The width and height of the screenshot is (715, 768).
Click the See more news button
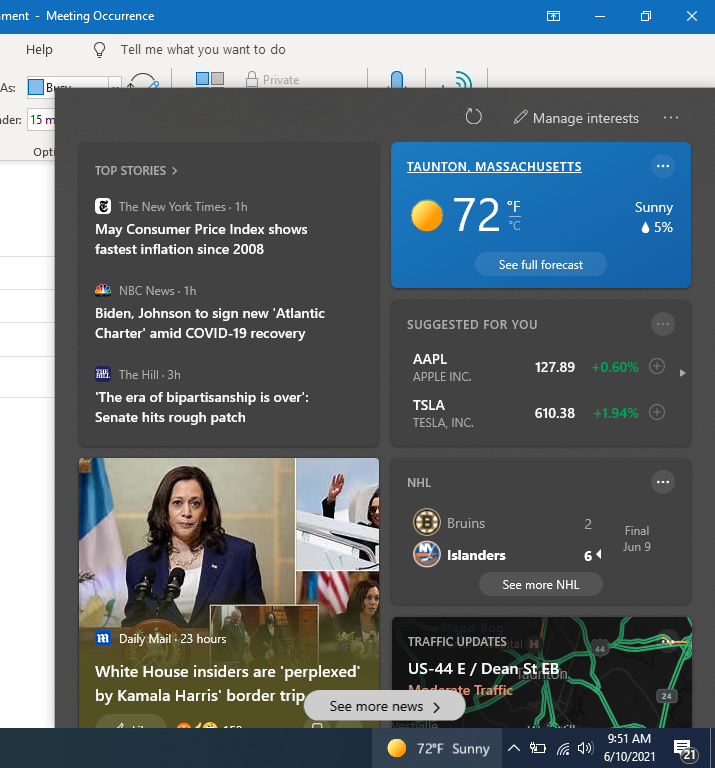click(385, 706)
